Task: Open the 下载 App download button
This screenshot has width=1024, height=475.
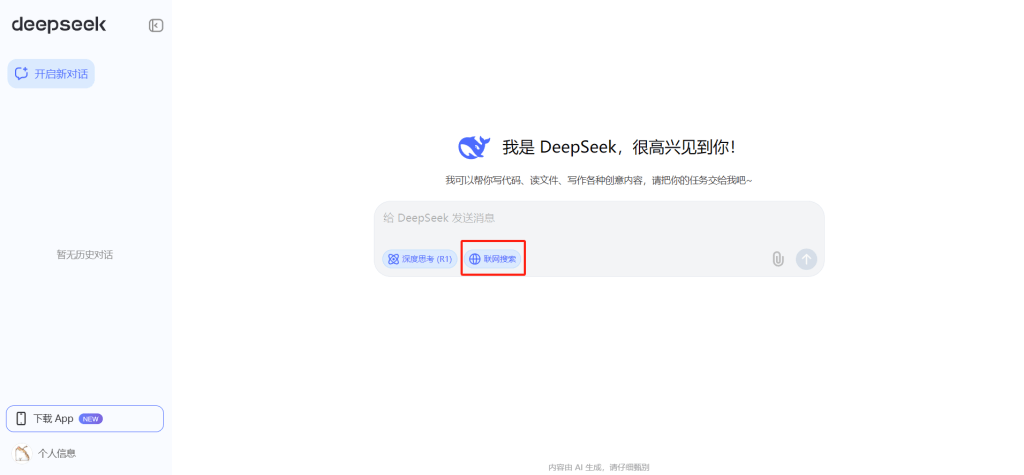Action: pos(85,419)
